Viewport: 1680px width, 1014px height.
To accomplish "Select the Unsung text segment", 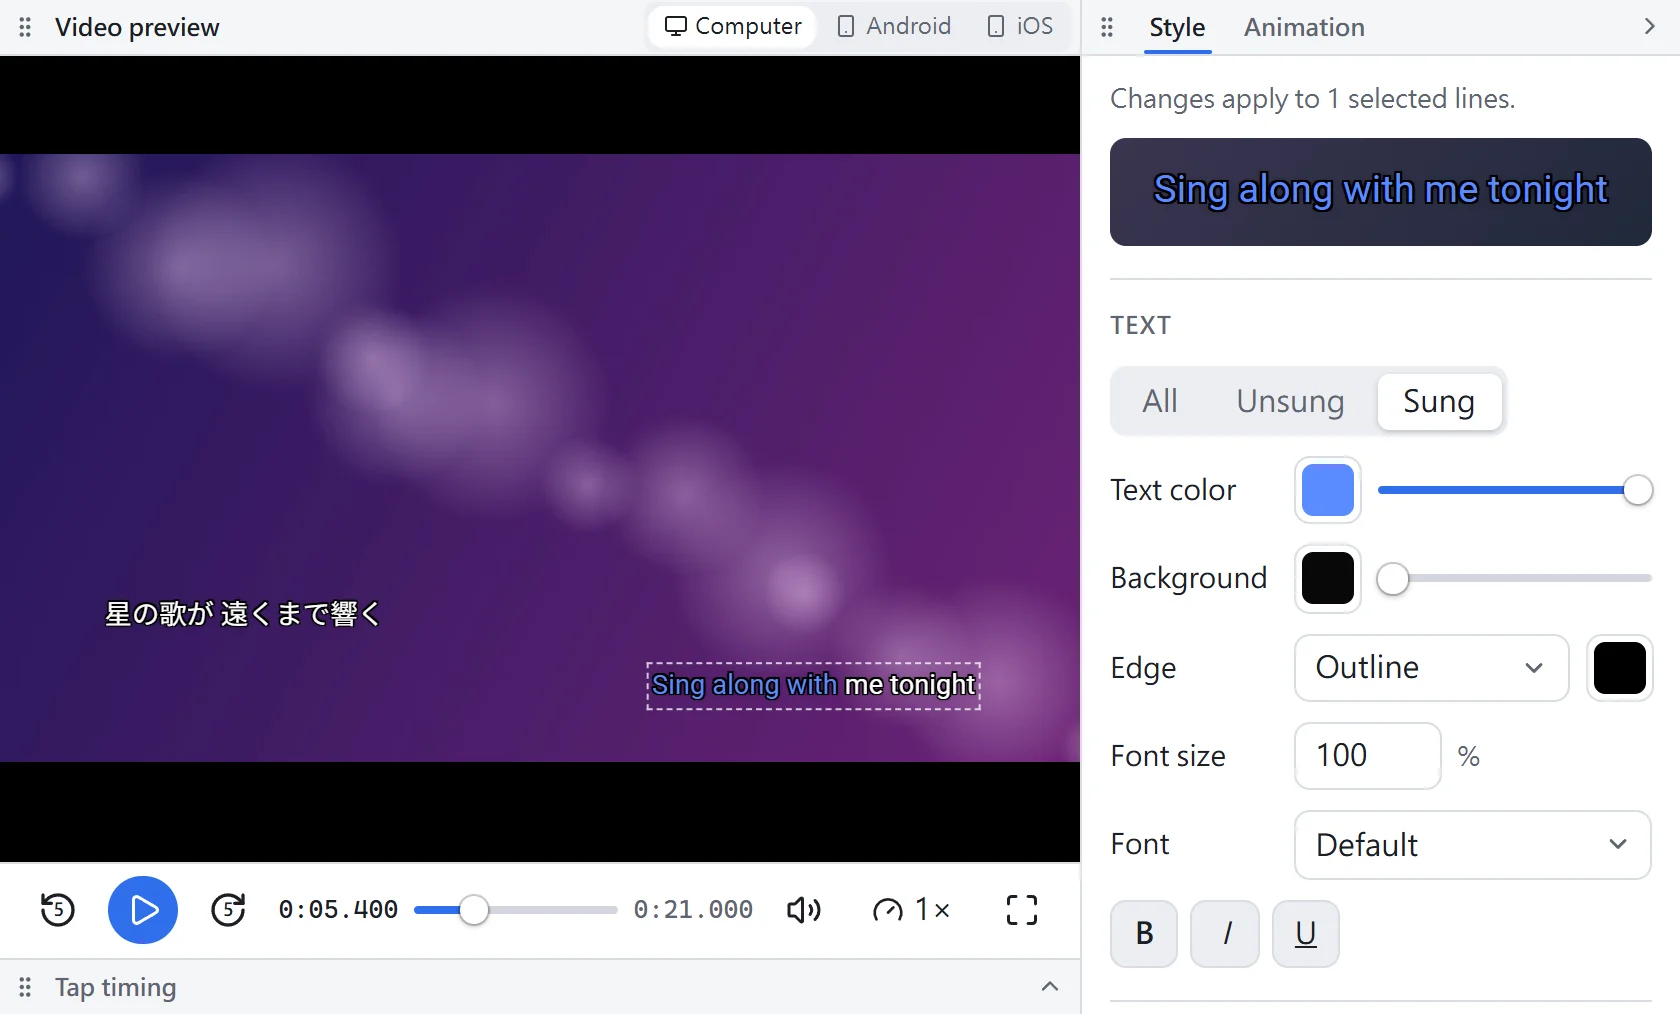I will 1290,401.
